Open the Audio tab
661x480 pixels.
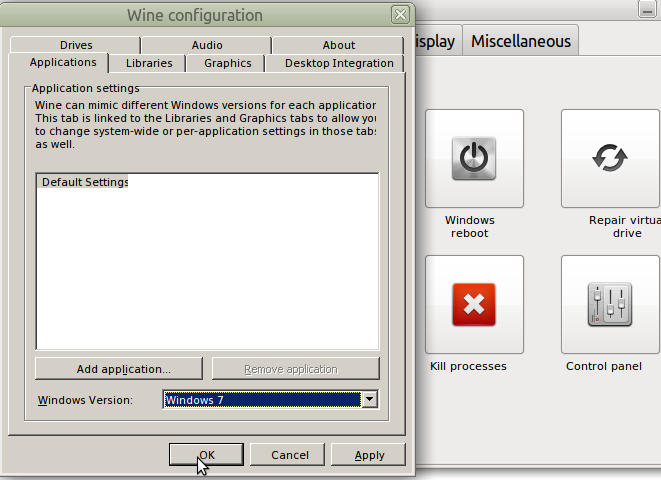click(207, 45)
